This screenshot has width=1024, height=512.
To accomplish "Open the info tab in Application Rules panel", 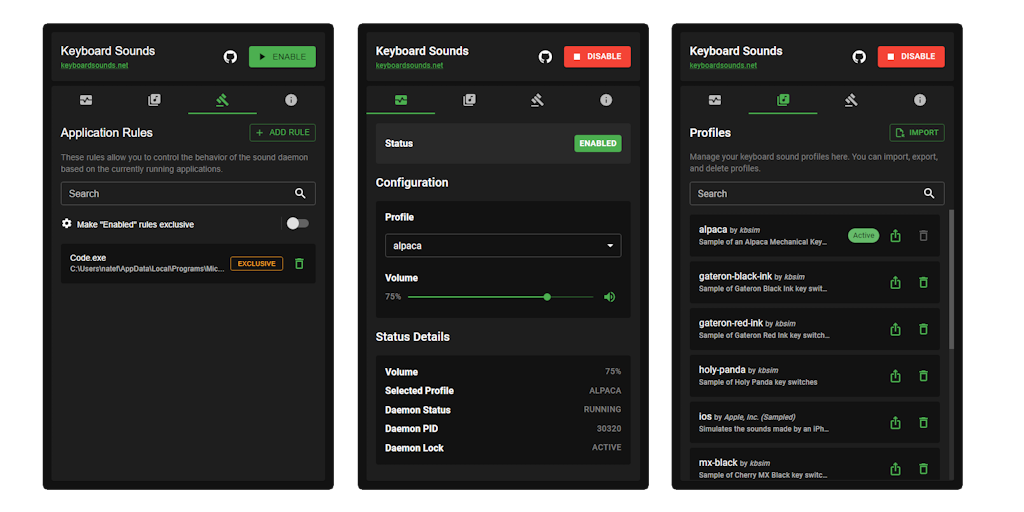I will (x=291, y=100).
